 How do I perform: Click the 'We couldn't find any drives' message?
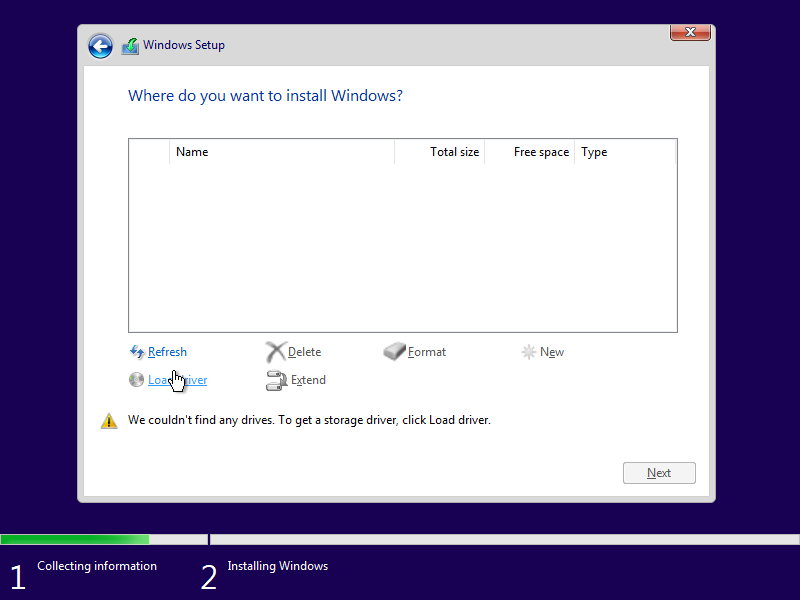[x=309, y=420]
